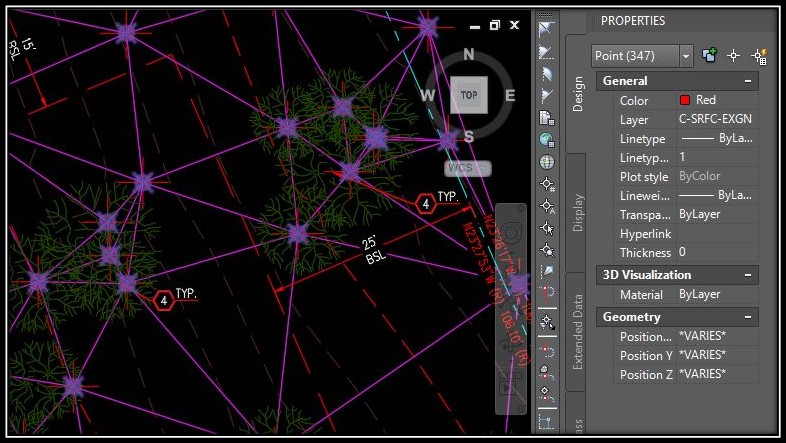786x443 pixels.
Task: Click the Position Y *VARIES* value
Action: pyautogui.click(x=717, y=355)
